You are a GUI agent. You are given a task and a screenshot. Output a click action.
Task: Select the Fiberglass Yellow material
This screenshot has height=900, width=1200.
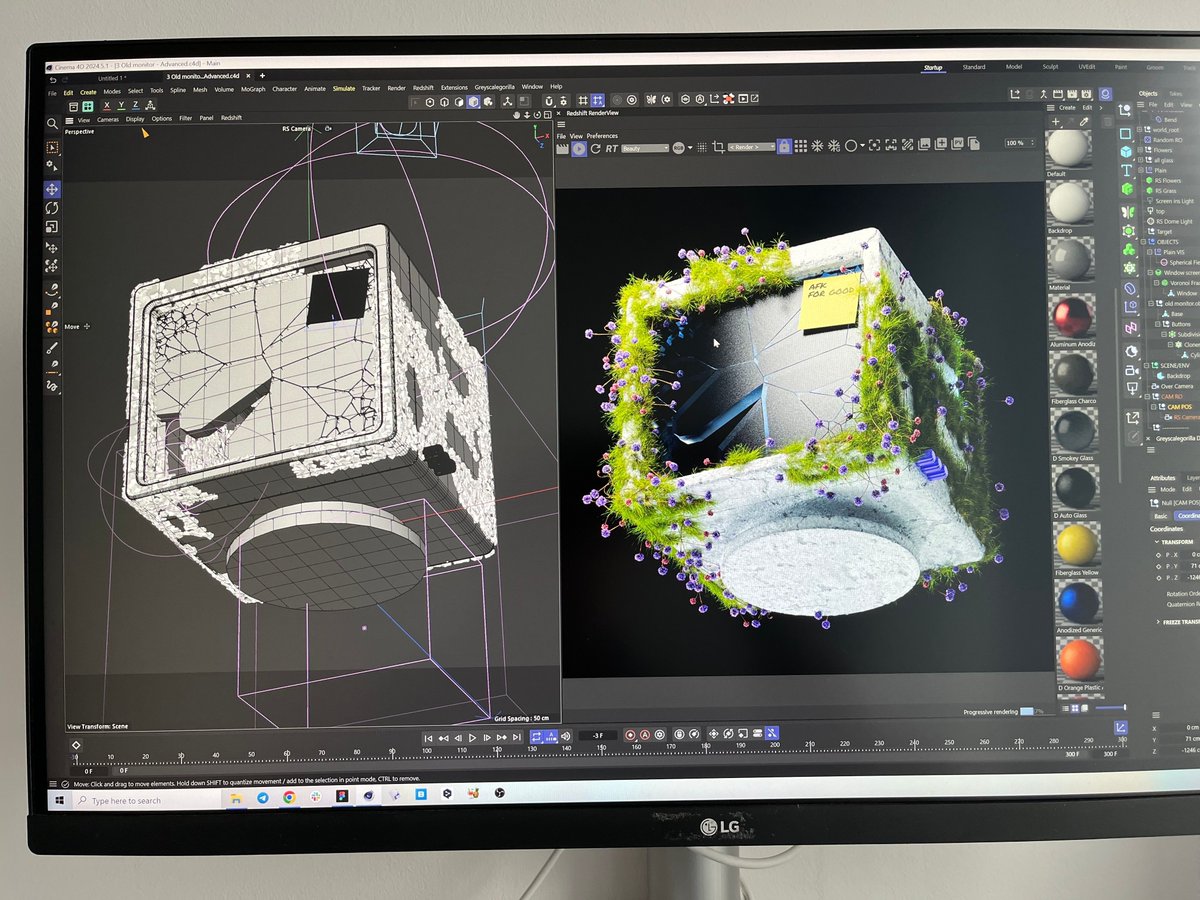click(x=1077, y=544)
